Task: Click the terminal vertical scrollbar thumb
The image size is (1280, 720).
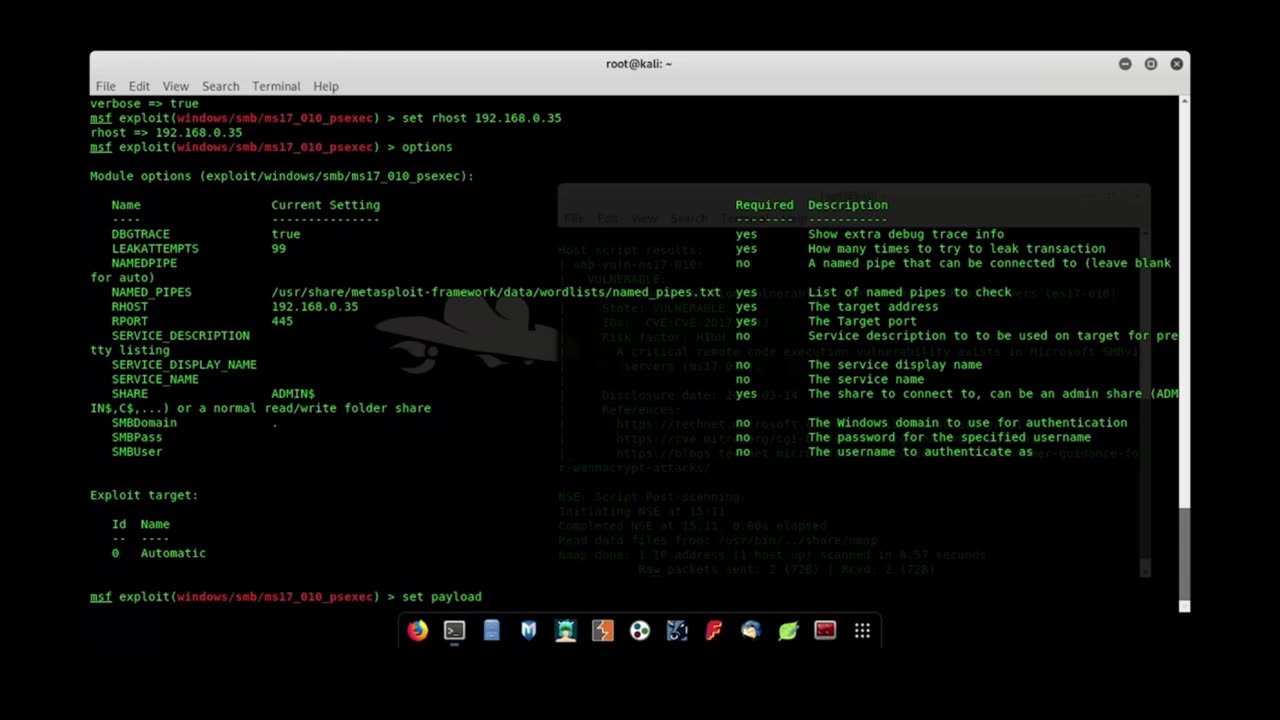Action: pos(1185,552)
